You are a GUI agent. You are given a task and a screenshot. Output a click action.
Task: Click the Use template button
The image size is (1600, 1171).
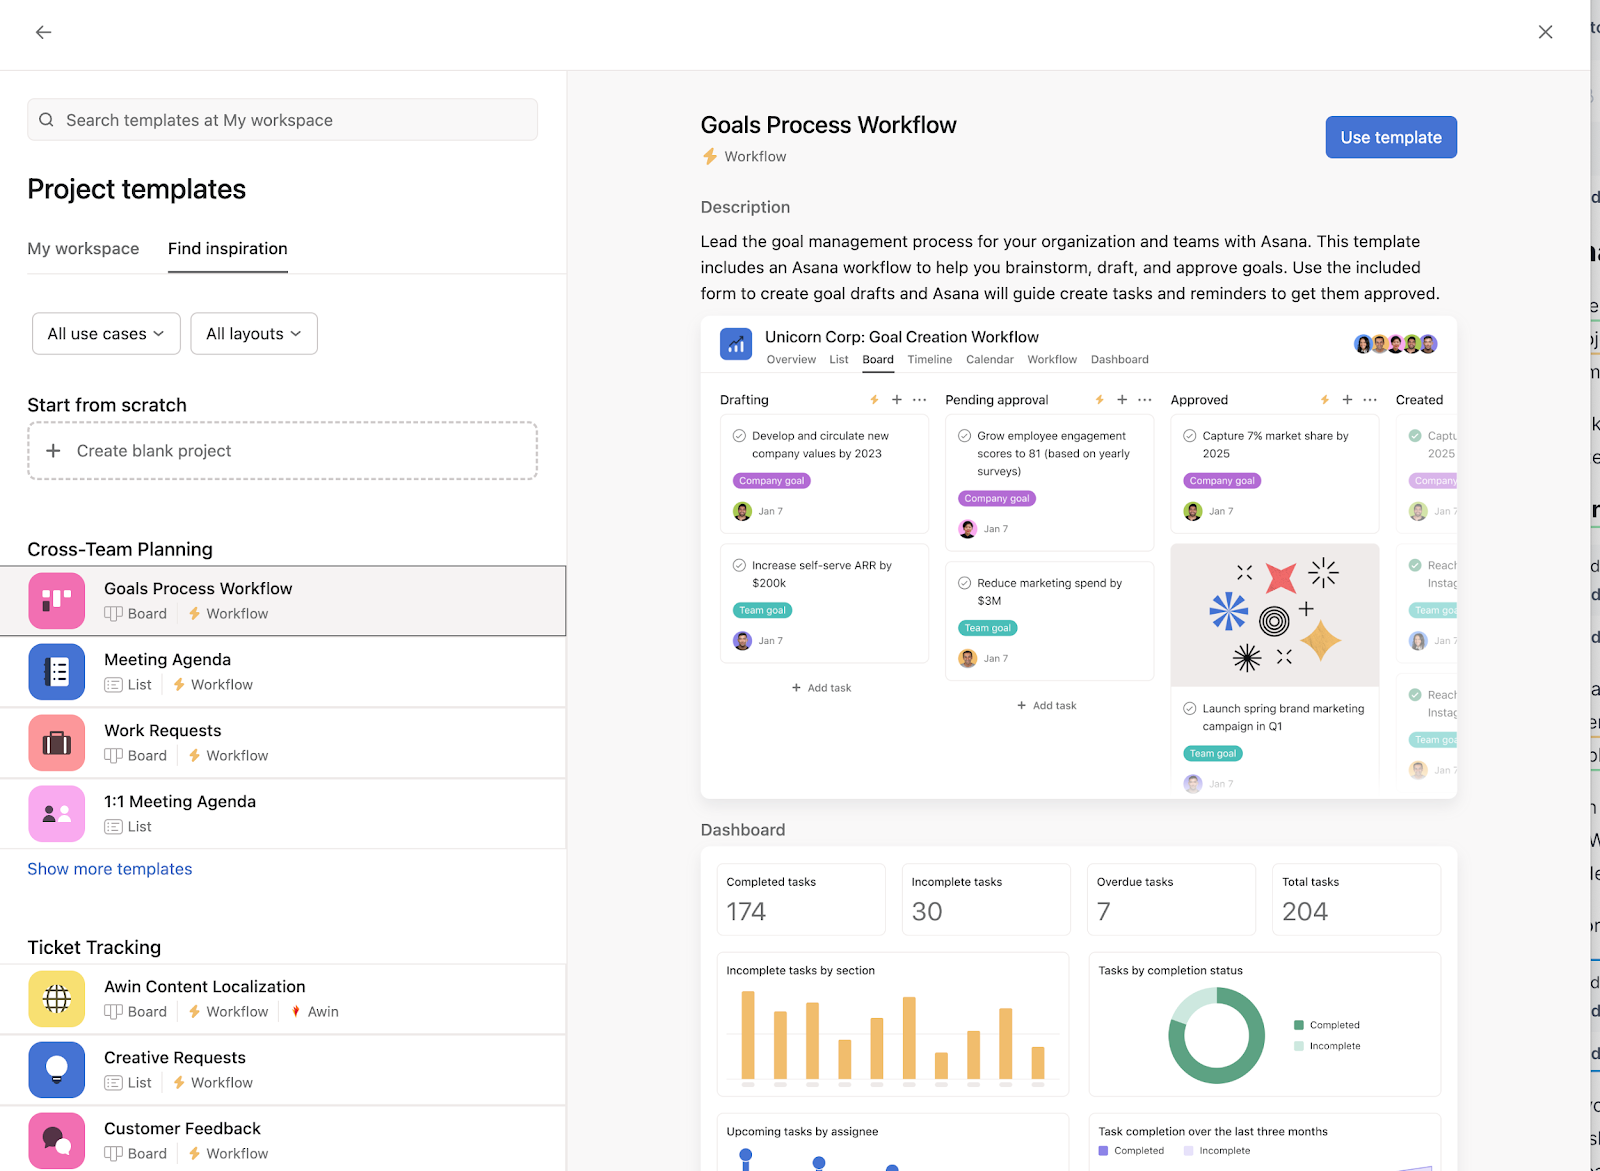tap(1391, 138)
